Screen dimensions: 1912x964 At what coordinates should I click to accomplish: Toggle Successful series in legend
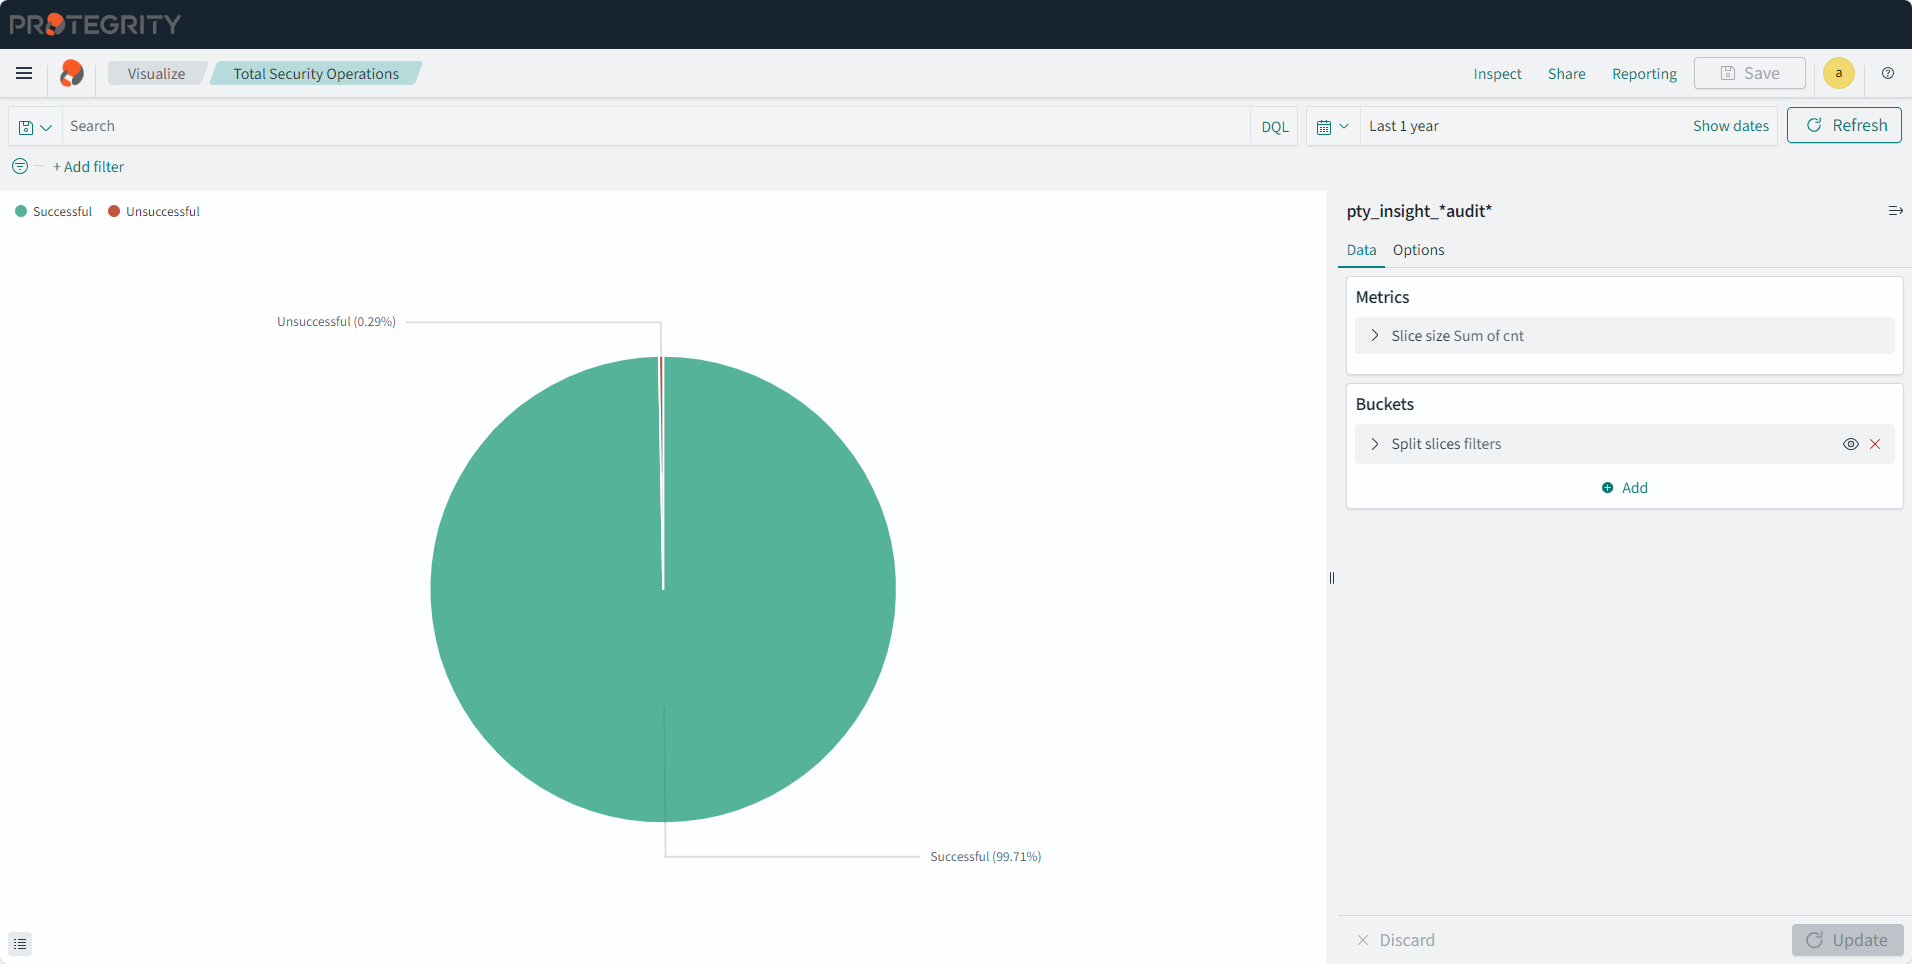pyautogui.click(x=54, y=212)
